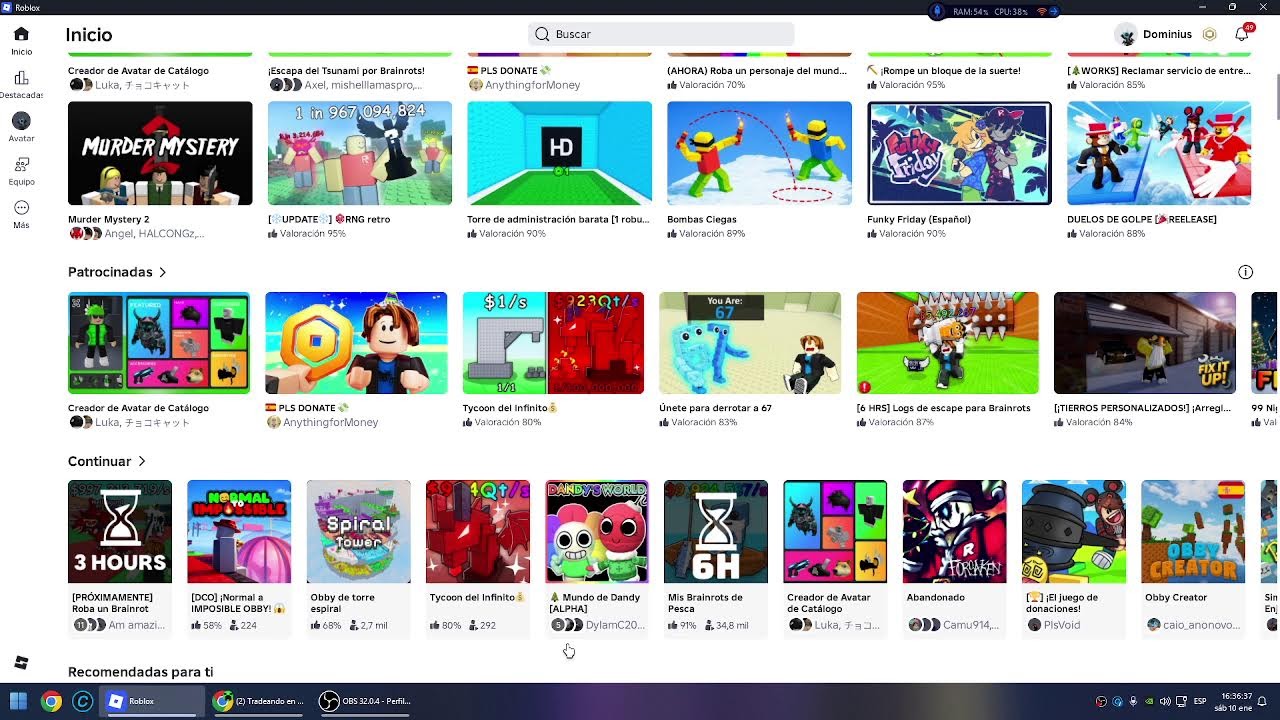This screenshot has height=720, width=1280.
Task: Open Dominius profile avatar
Action: [1127, 35]
